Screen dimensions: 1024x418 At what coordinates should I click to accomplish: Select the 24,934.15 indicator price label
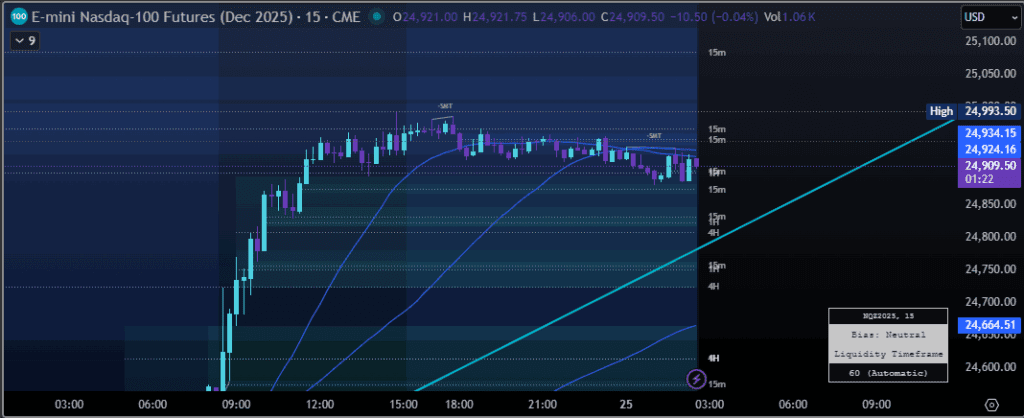tap(989, 133)
